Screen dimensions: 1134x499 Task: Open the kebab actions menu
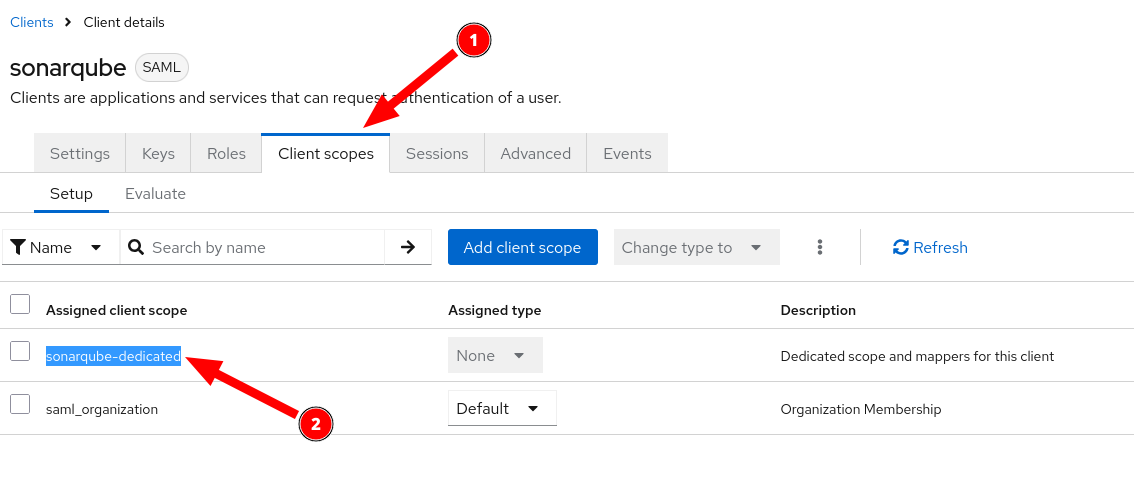819,247
